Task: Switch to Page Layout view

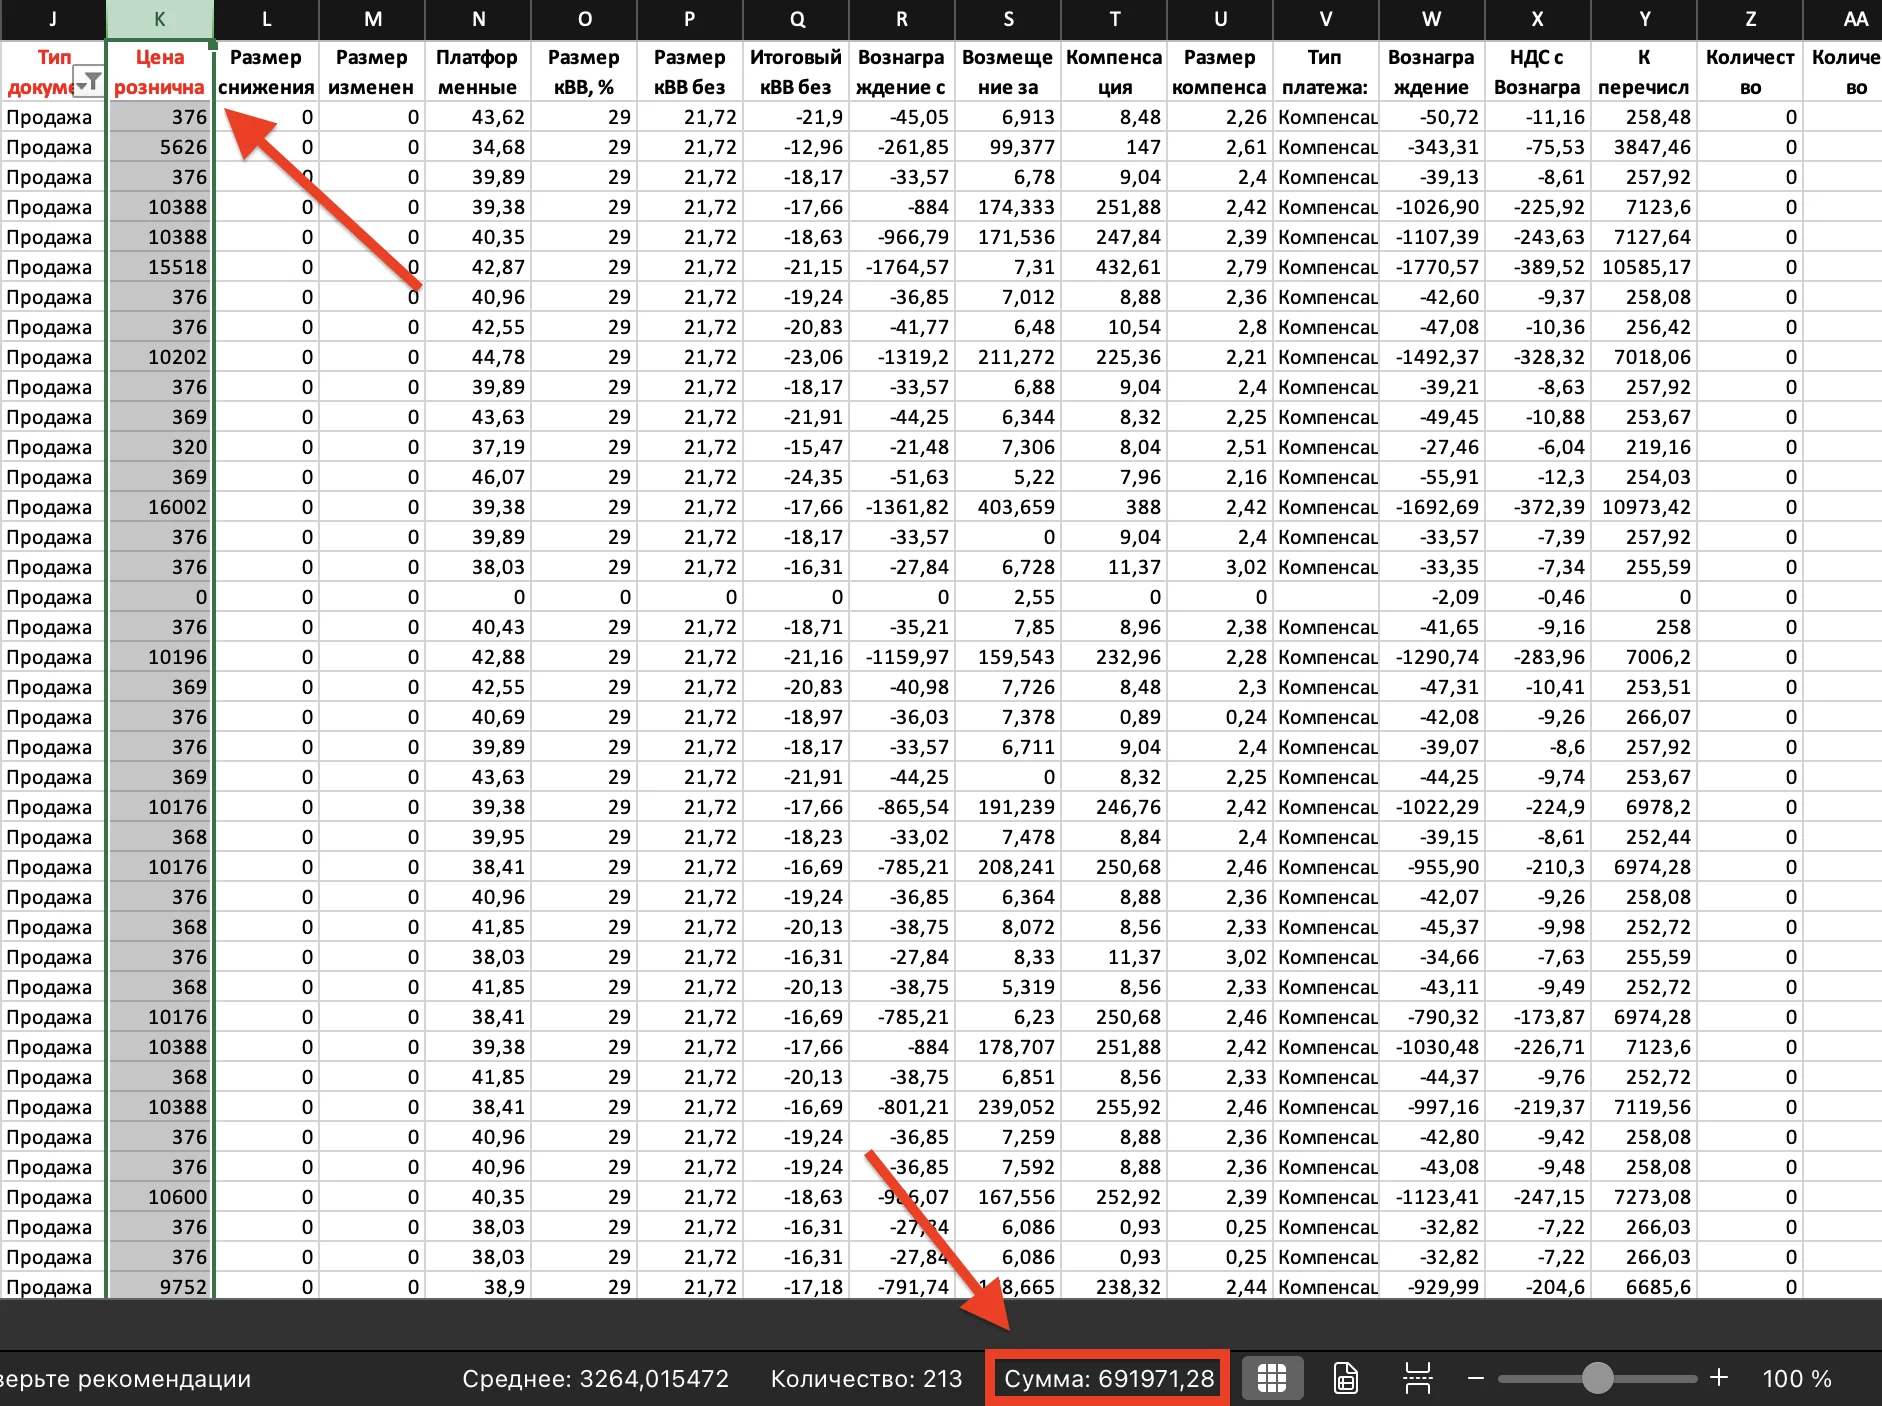Action: pyautogui.click(x=1346, y=1378)
